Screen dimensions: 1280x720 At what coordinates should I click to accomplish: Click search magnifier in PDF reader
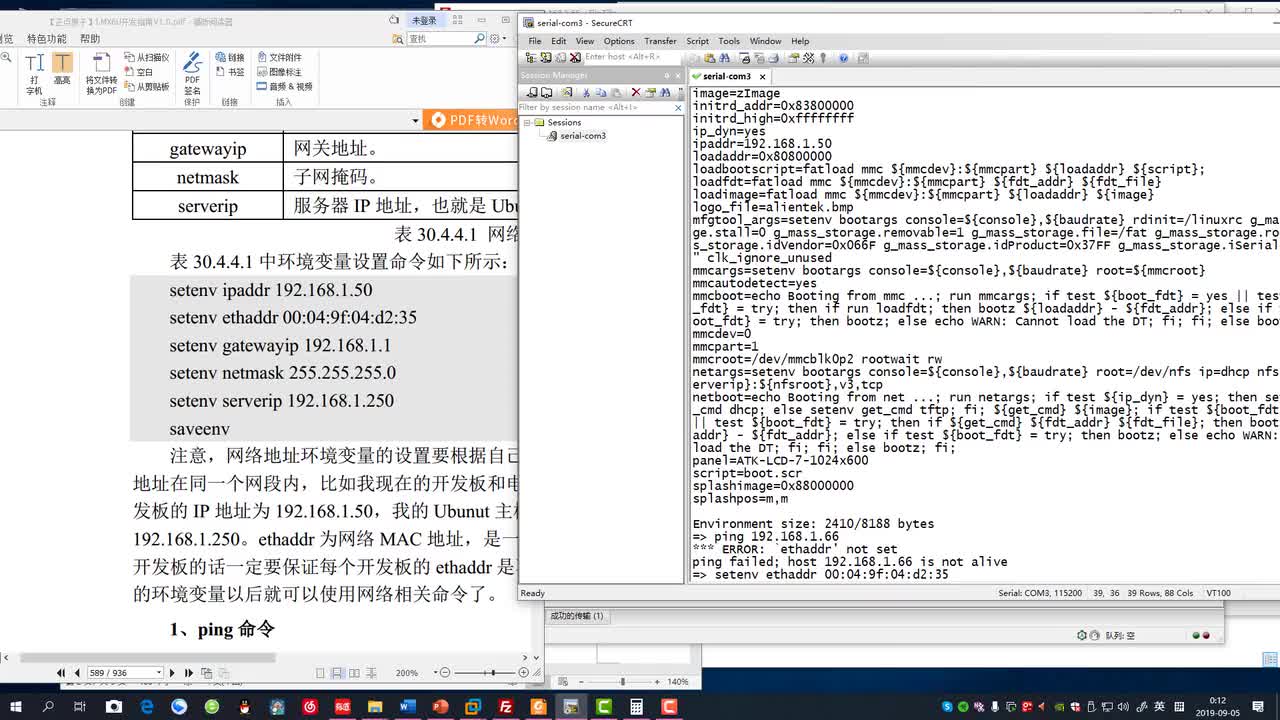click(x=479, y=38)
